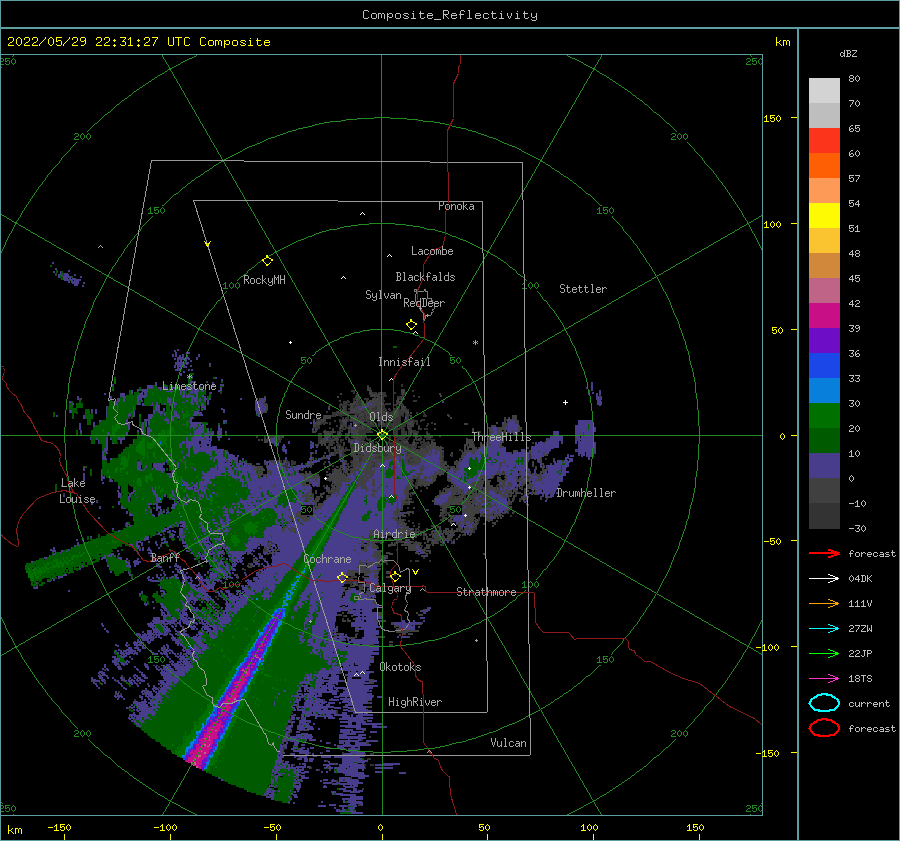This screenshot has width=900, height=841.
Task: Click the white asterisk marker southwest of Stettler
Action: [475, 343]
